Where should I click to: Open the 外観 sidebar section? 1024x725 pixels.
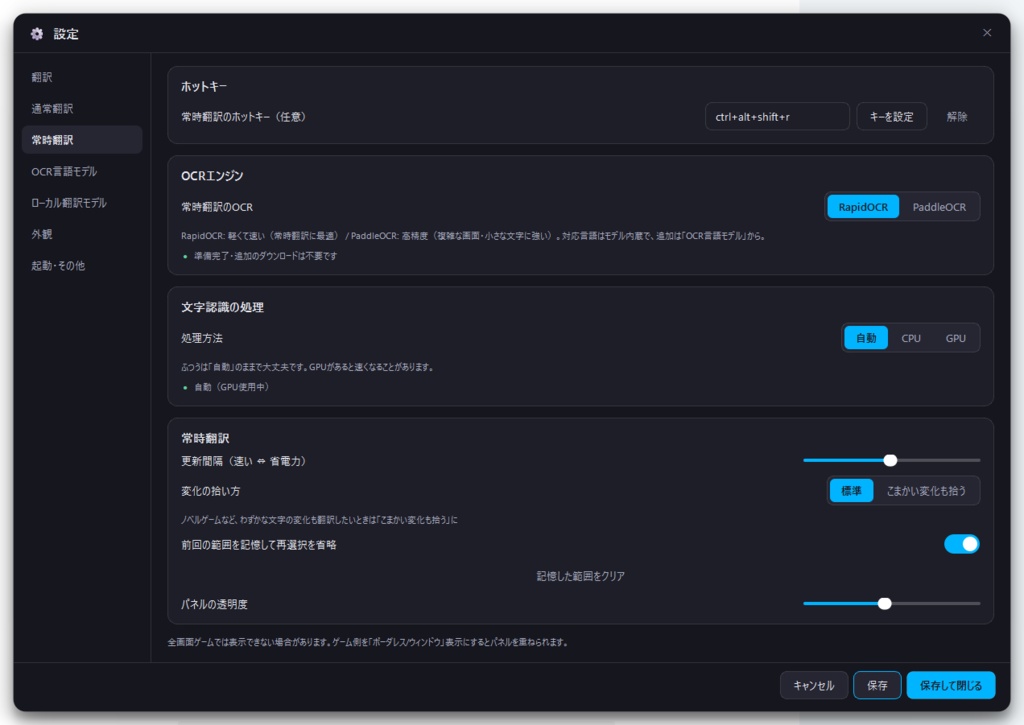pos(42,234)
